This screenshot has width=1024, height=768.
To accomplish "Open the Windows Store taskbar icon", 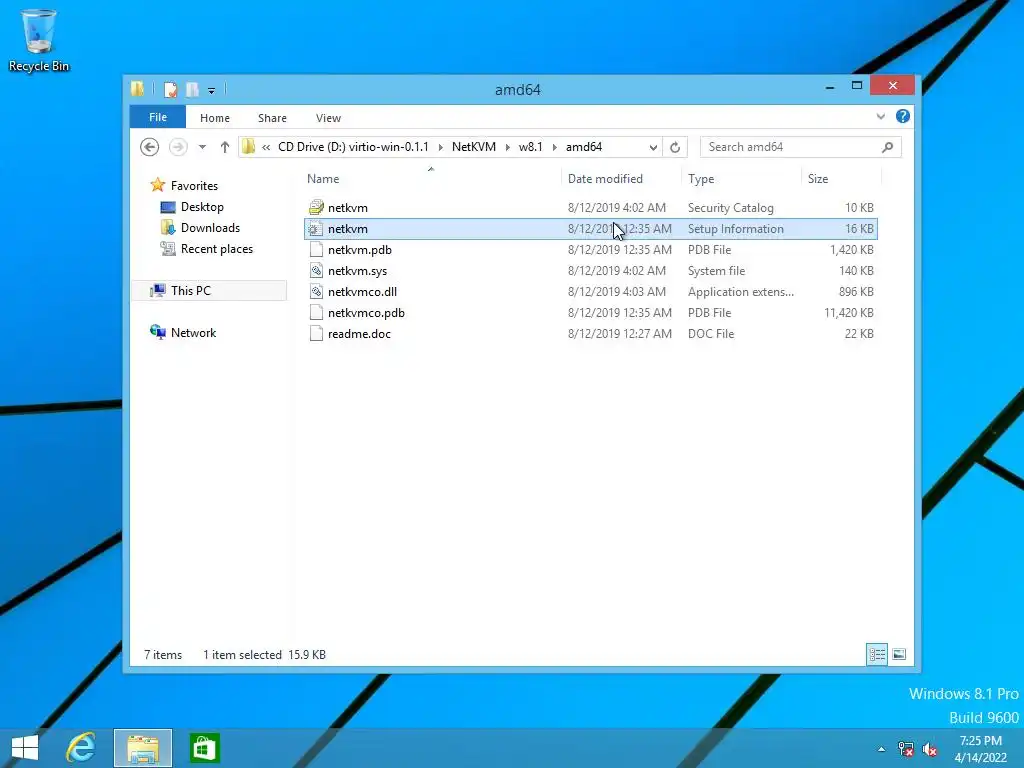I will pos(204,748).
